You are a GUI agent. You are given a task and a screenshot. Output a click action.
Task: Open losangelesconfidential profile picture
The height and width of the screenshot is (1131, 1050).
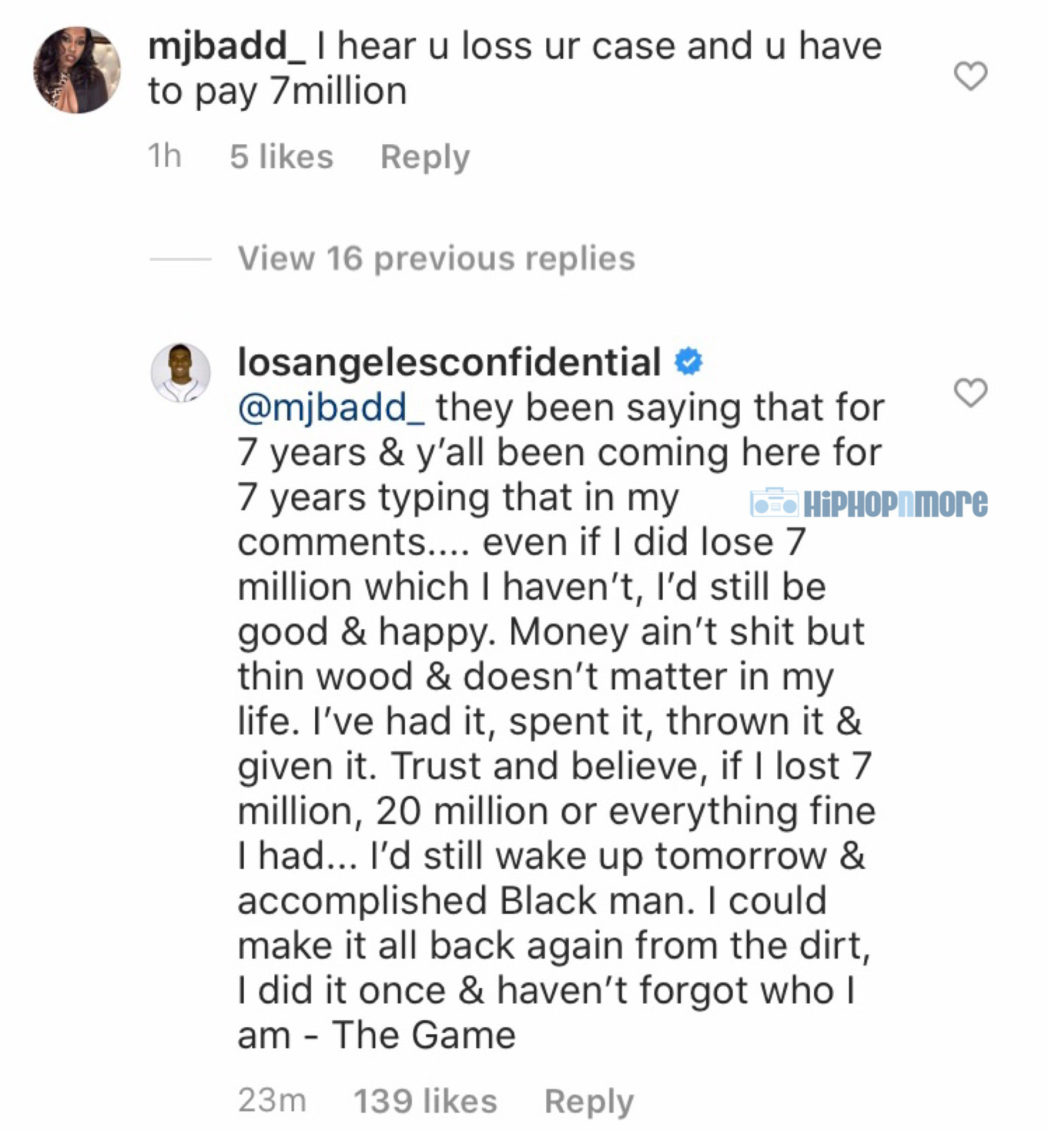pyautogui.click(x=180, y=373)
